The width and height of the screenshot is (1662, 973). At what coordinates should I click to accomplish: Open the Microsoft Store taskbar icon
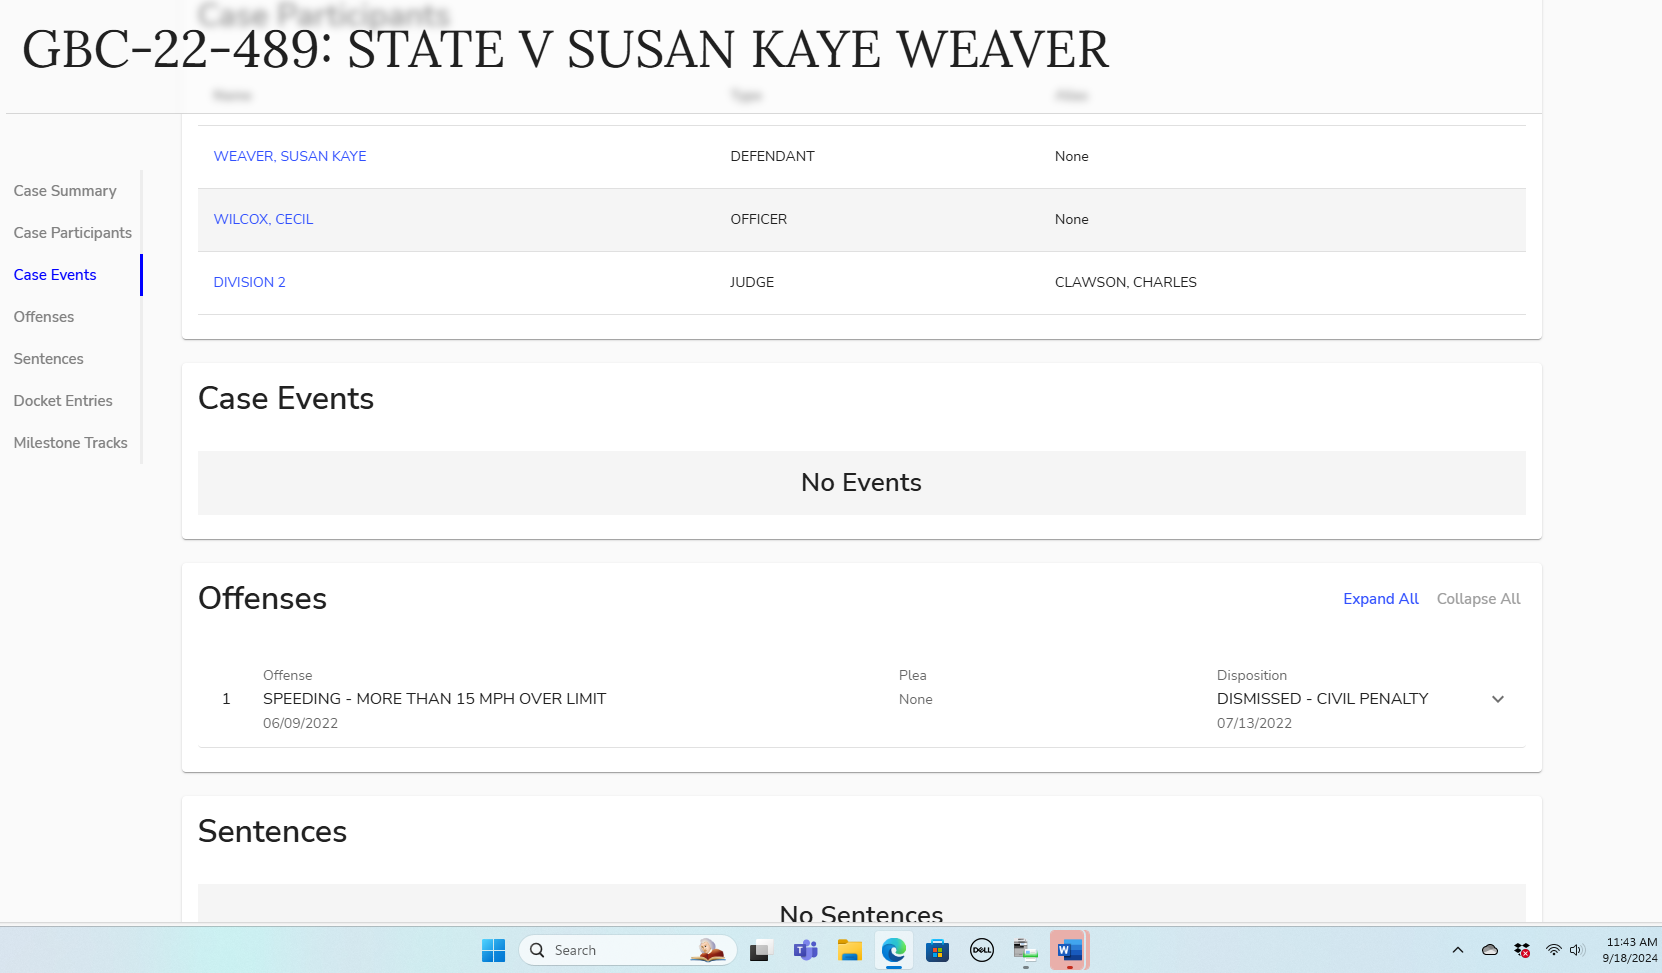pyautogui.click(x=937, y=950)
